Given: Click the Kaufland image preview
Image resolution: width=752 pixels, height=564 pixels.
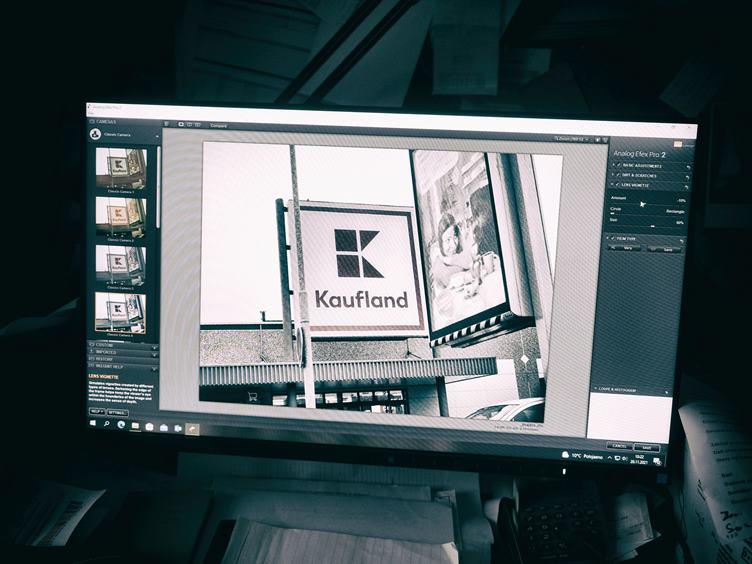Looking at the screenshot, I should click(x=379, y=281).
